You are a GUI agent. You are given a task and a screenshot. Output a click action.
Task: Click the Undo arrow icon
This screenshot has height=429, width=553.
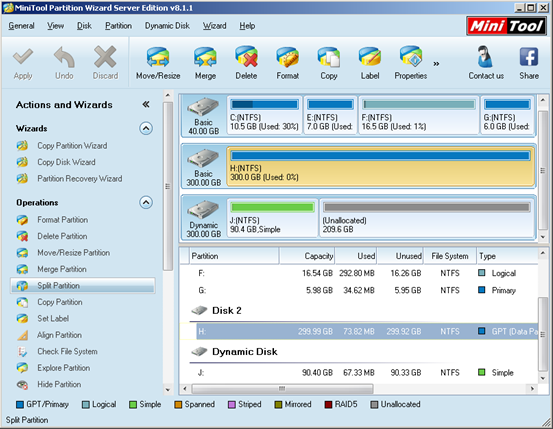(x=64, y=57)
